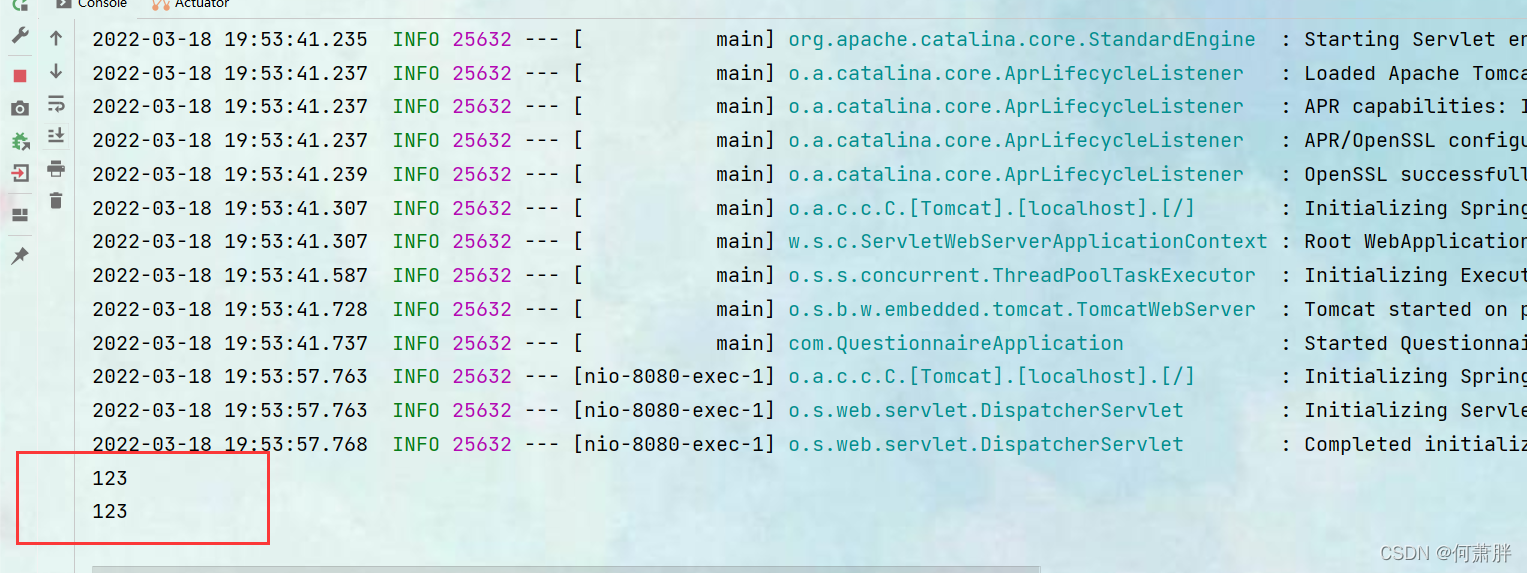Click message 'Tomcat started on p'
Viewport: 1527px width, 573px height.
[1415, 309]
